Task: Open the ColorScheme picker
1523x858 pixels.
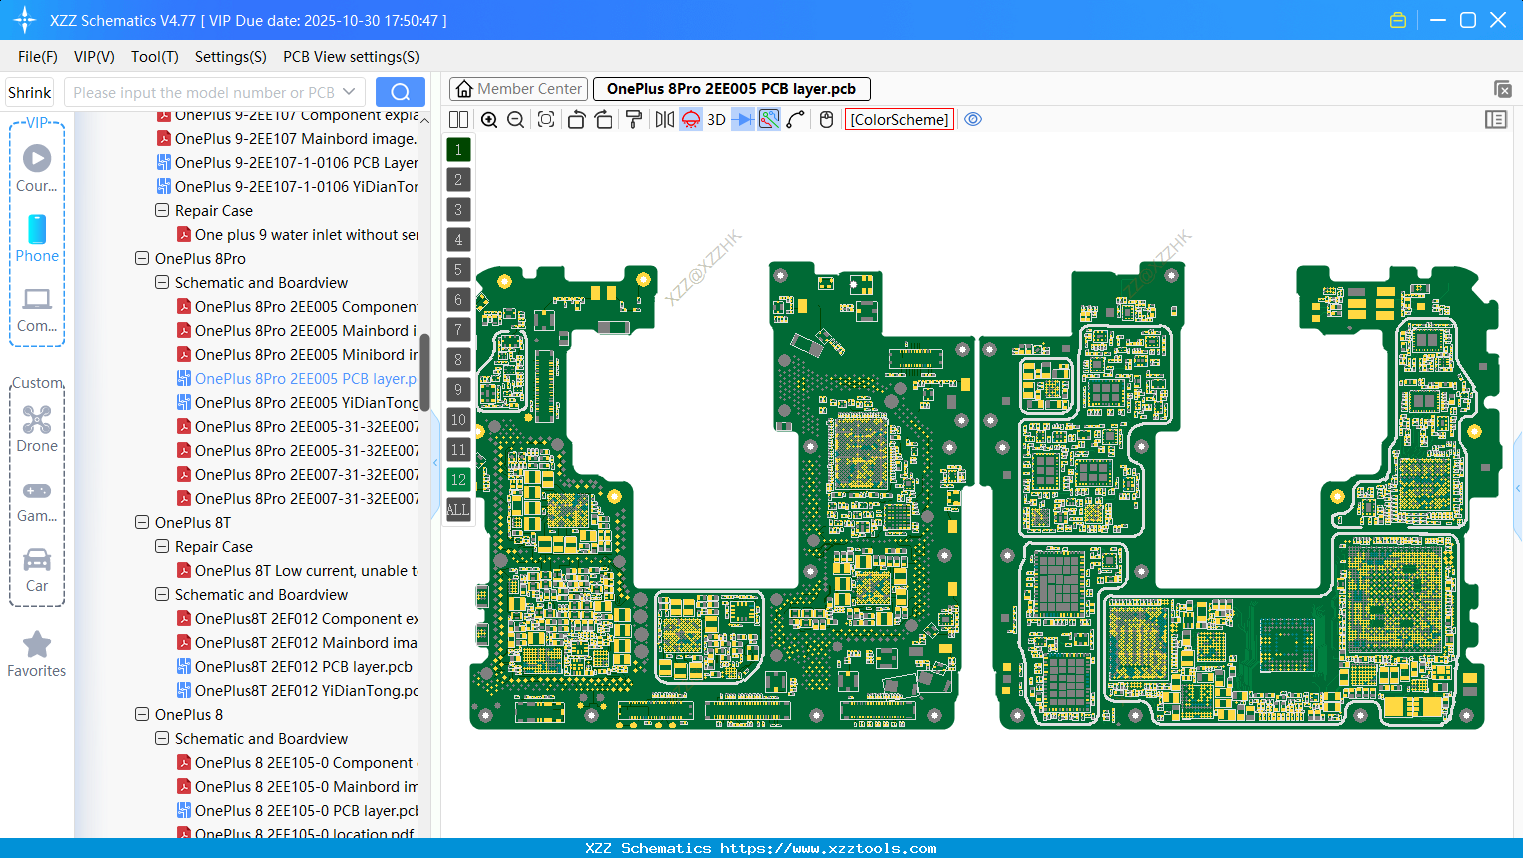Action: [898, 119]
